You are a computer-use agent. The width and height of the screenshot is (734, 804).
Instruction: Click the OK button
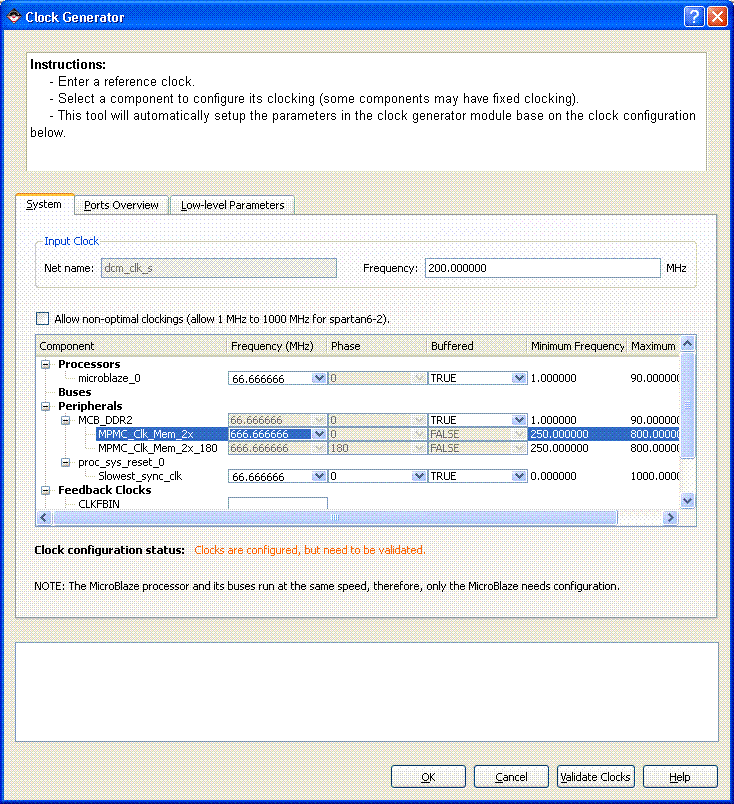428,777
